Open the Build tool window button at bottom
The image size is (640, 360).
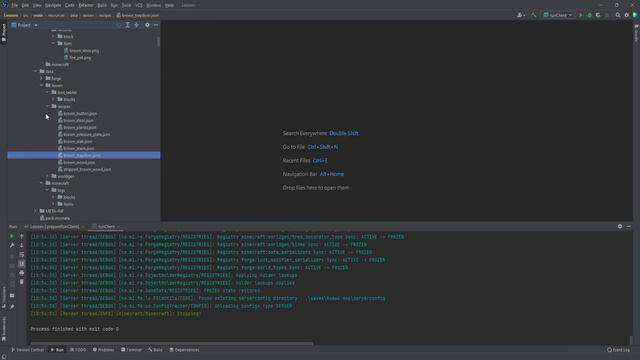155,350
